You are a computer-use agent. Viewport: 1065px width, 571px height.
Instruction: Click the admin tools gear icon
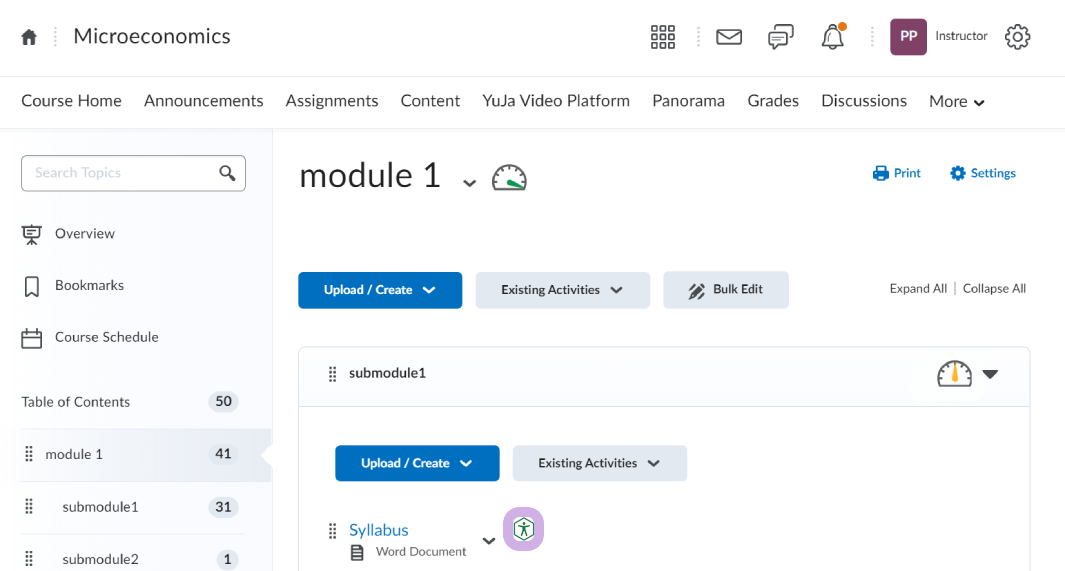[x=1017, y=37]
